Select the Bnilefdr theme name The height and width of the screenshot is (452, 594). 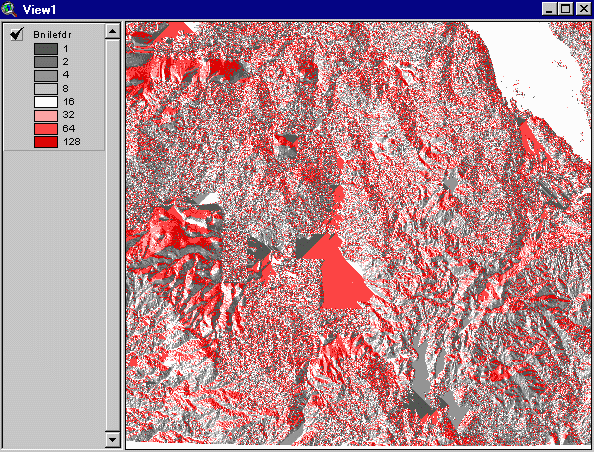point(52,34)
